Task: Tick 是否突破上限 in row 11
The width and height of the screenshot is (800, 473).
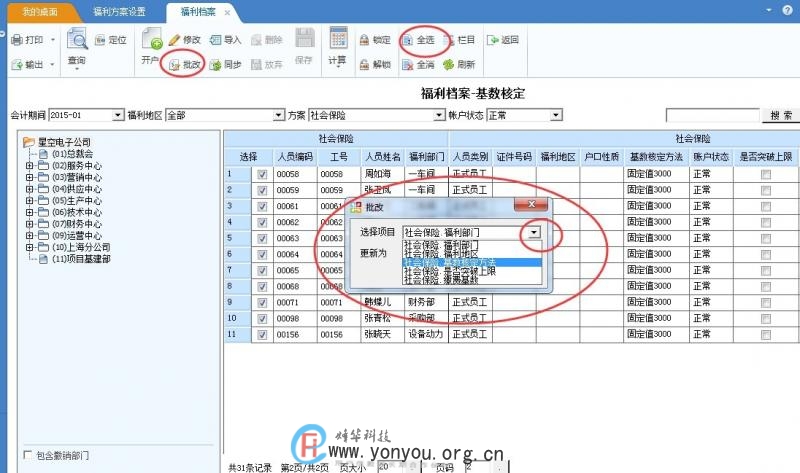Action: 766,335
